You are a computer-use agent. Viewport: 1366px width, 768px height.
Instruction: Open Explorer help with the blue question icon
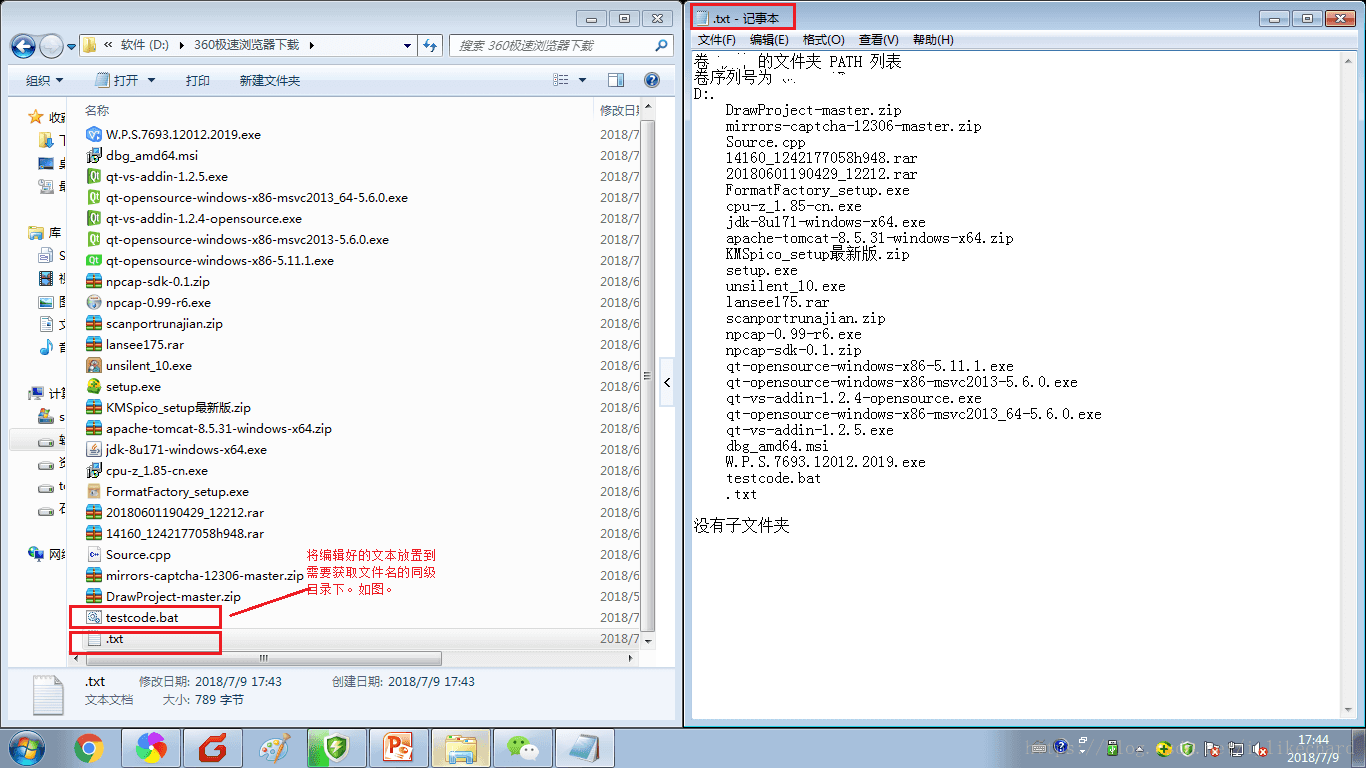pos(652,80)
